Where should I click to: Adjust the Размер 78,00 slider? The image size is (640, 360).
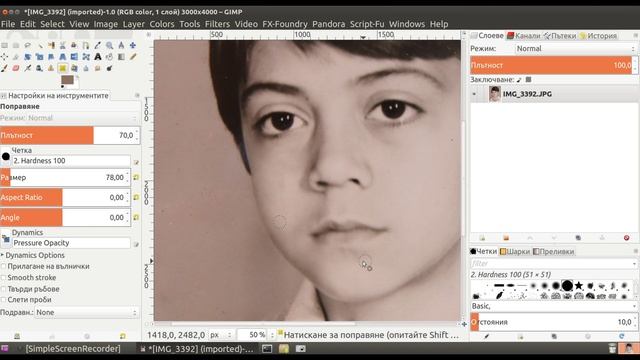click(65, 178)
